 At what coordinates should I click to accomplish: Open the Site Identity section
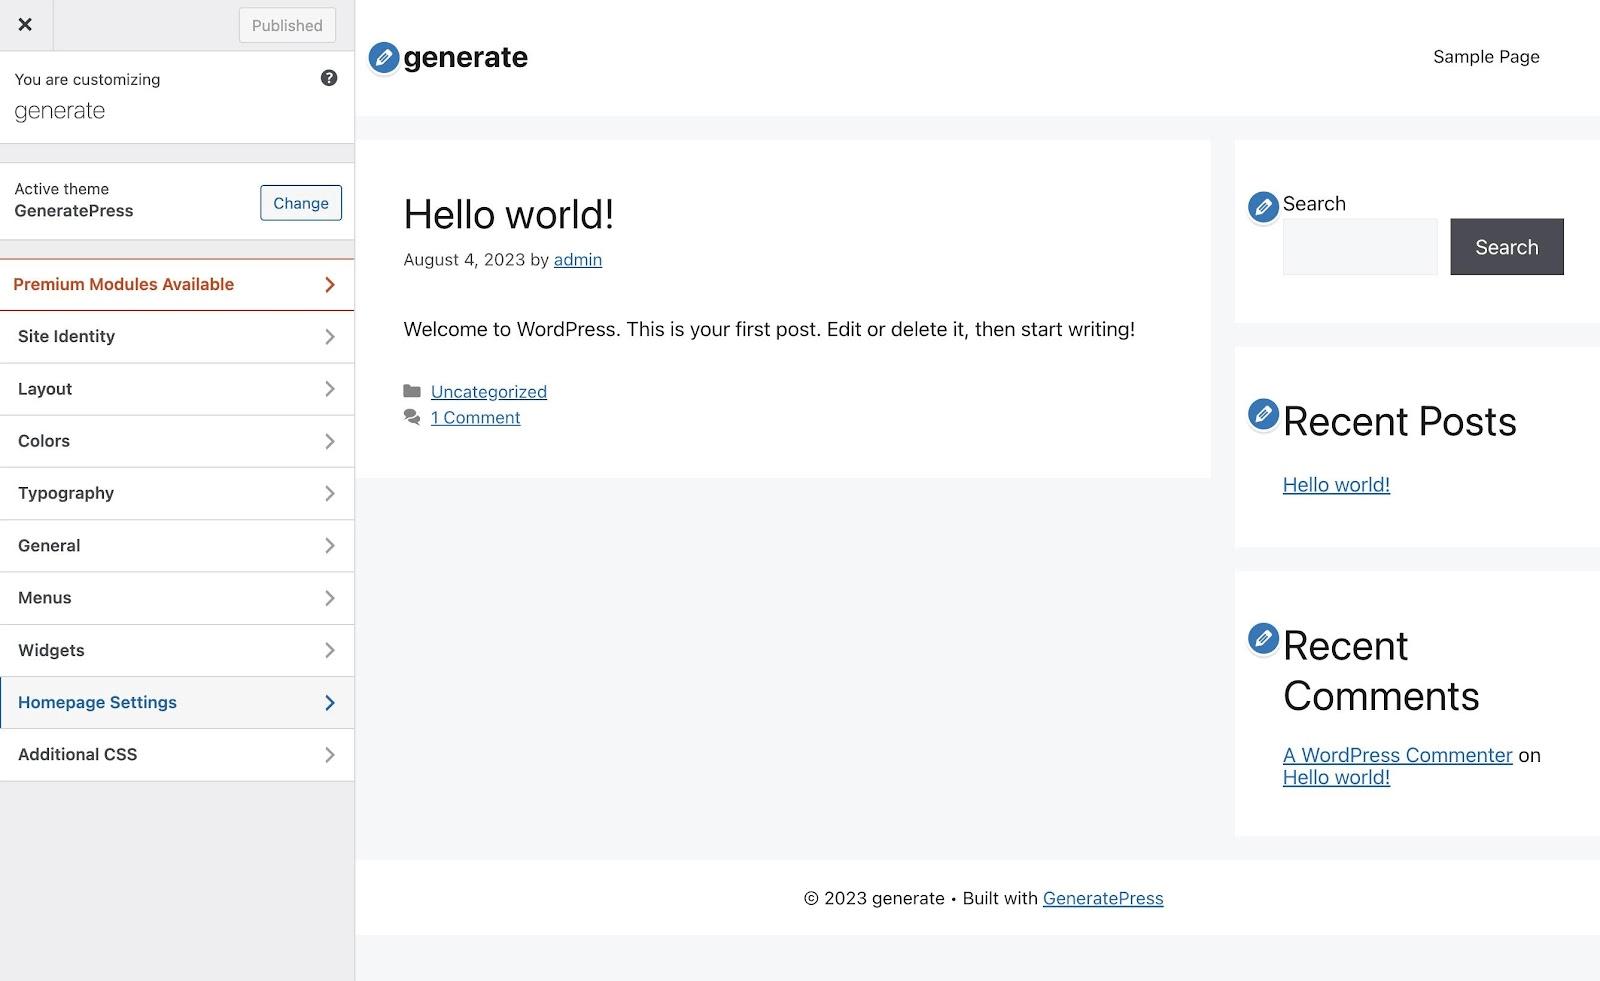177,337
